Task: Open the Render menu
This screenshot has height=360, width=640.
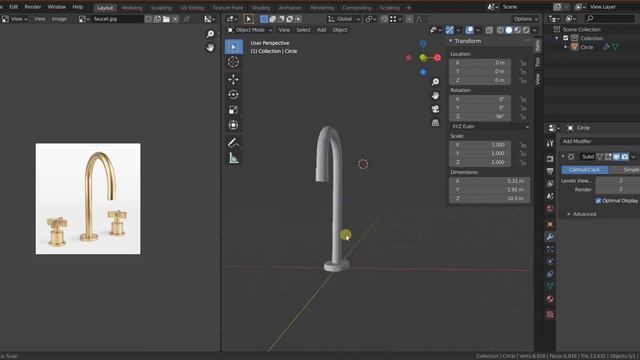Action: (33, 7)
